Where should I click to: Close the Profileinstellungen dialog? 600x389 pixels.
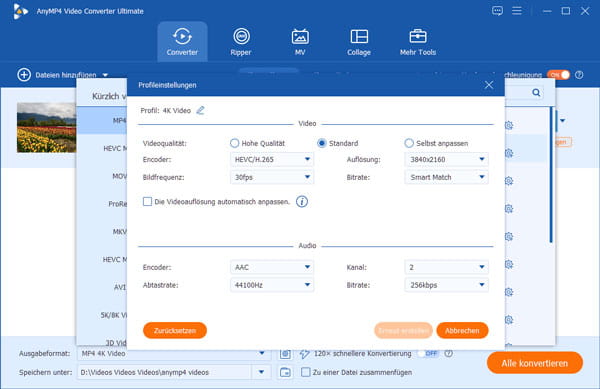tap(489, 85)
